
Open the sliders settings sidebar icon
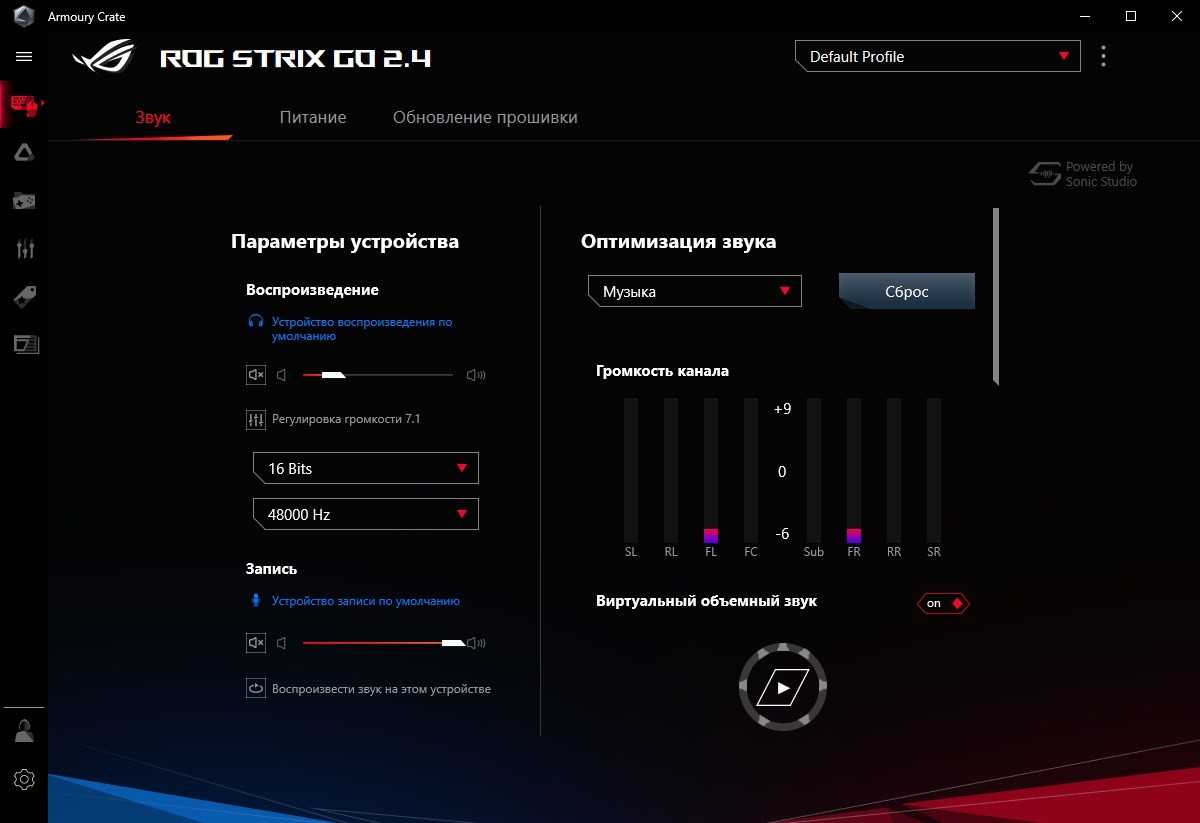[x=25, y=249]
